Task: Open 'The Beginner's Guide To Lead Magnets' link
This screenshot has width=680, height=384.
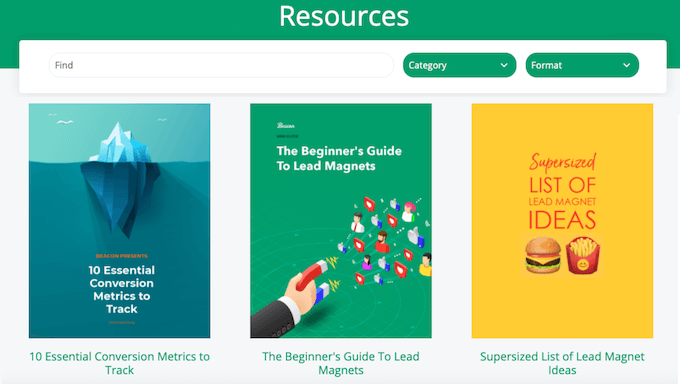Action: tap(341, 363)
